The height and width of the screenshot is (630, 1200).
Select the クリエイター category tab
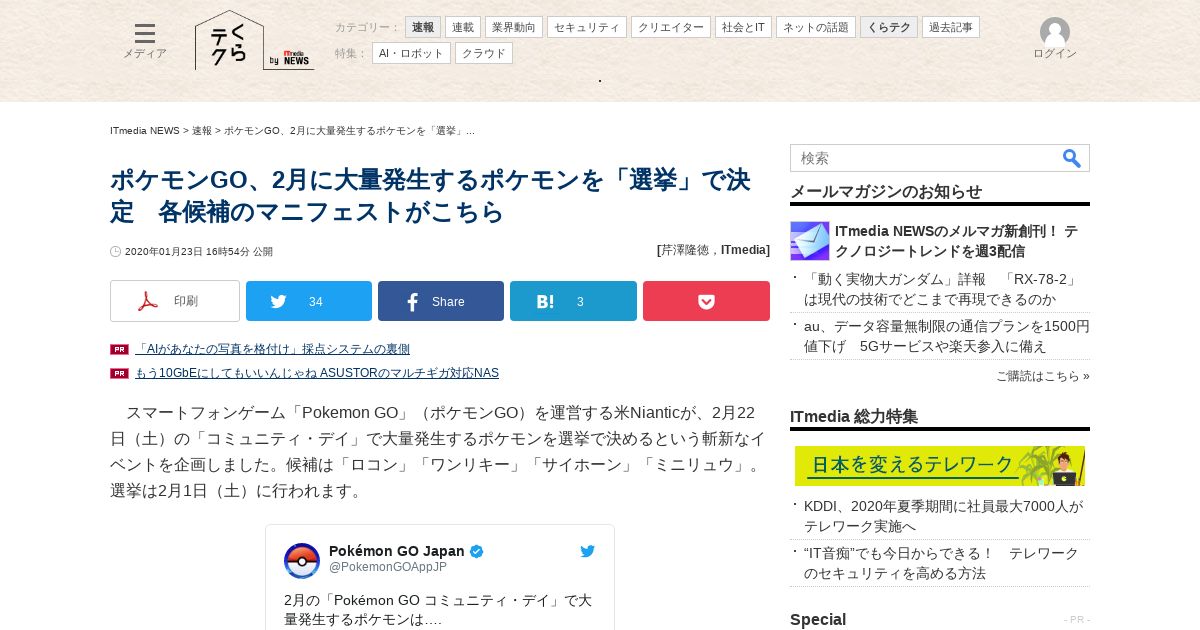click(671, 27)
